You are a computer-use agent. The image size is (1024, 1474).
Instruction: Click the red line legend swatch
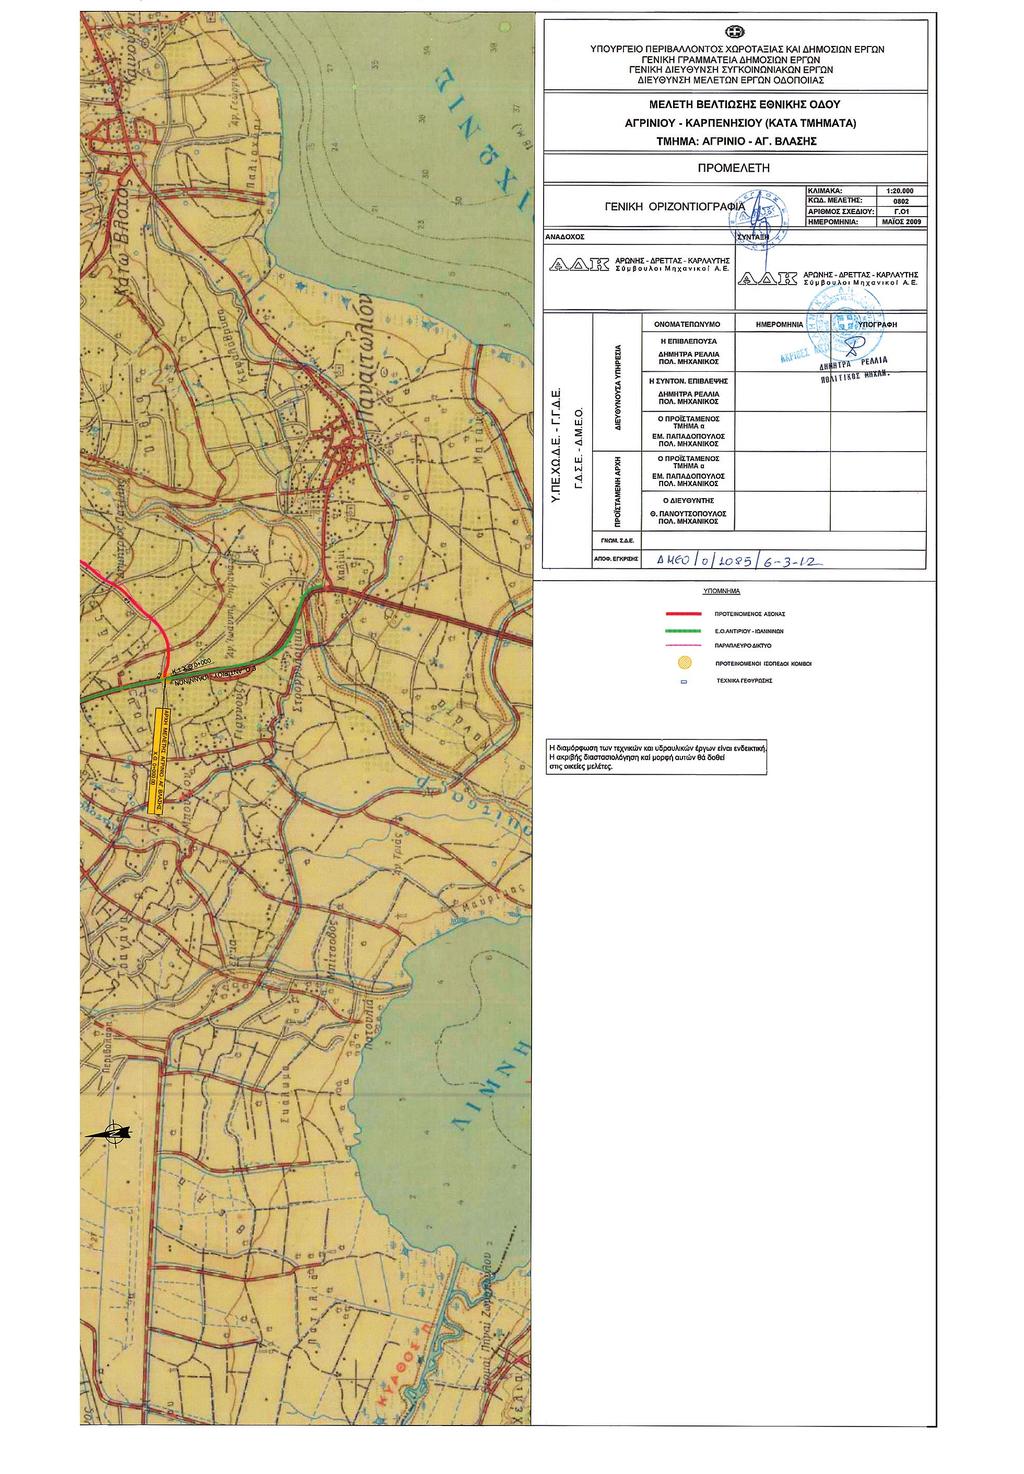[x=683, y=612]
